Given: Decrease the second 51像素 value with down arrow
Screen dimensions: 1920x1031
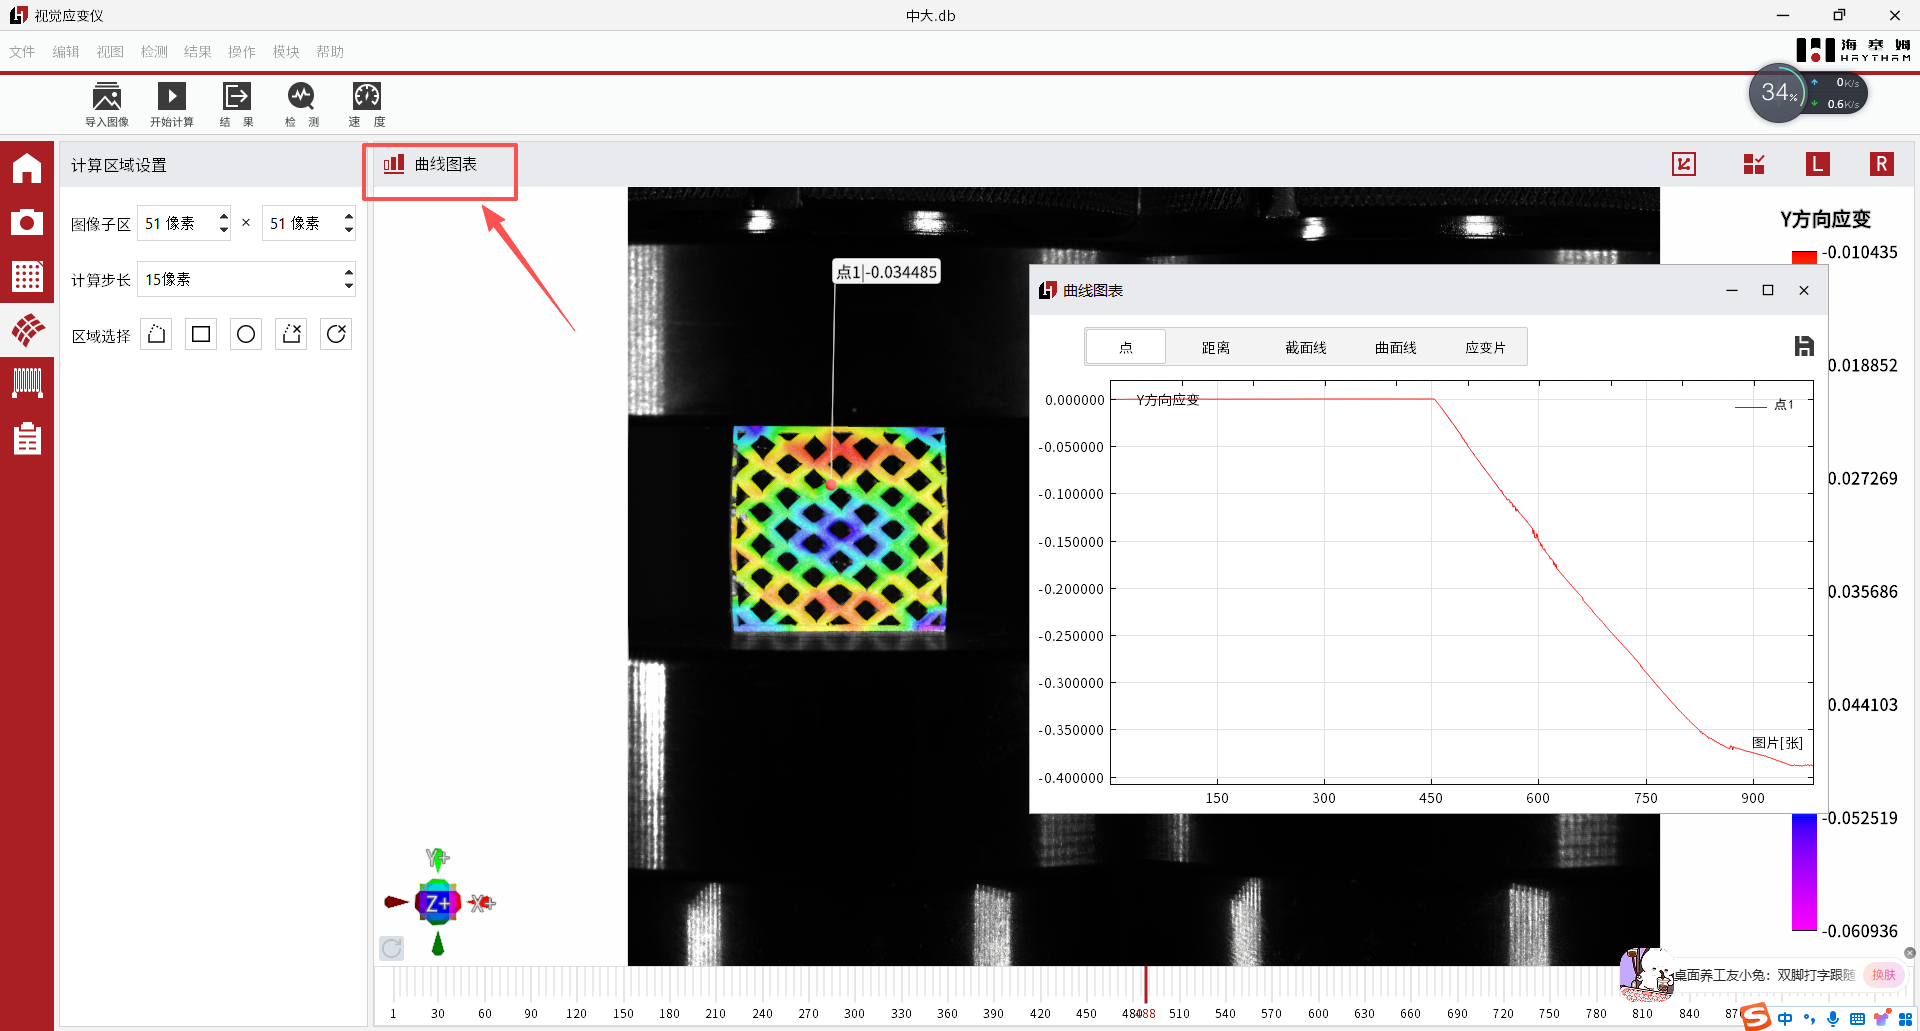Looking at the screenshot, I should (x=347, y=229).
